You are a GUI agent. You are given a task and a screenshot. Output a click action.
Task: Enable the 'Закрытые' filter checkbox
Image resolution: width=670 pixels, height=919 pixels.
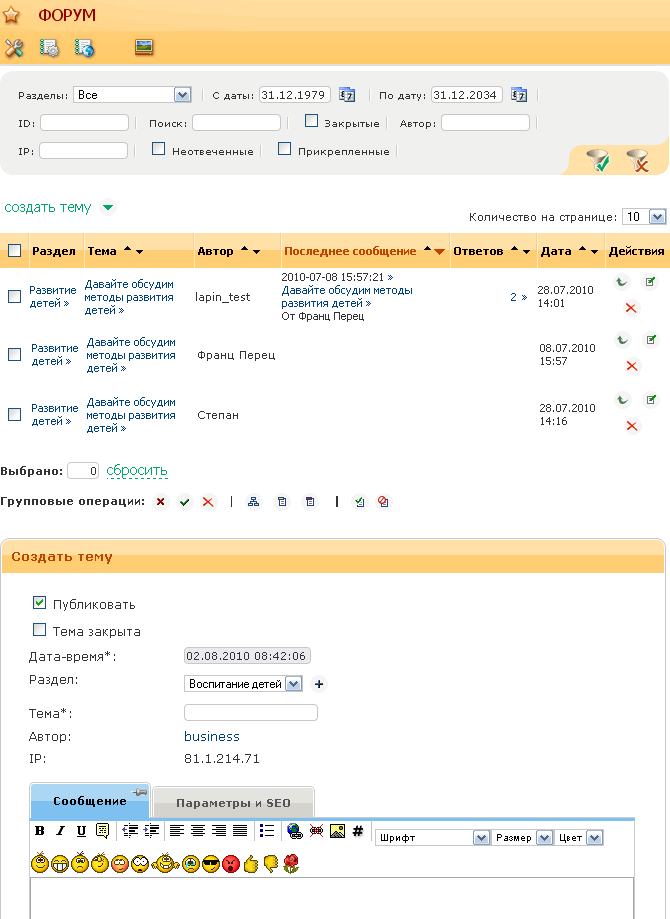(x=312, y=122)
